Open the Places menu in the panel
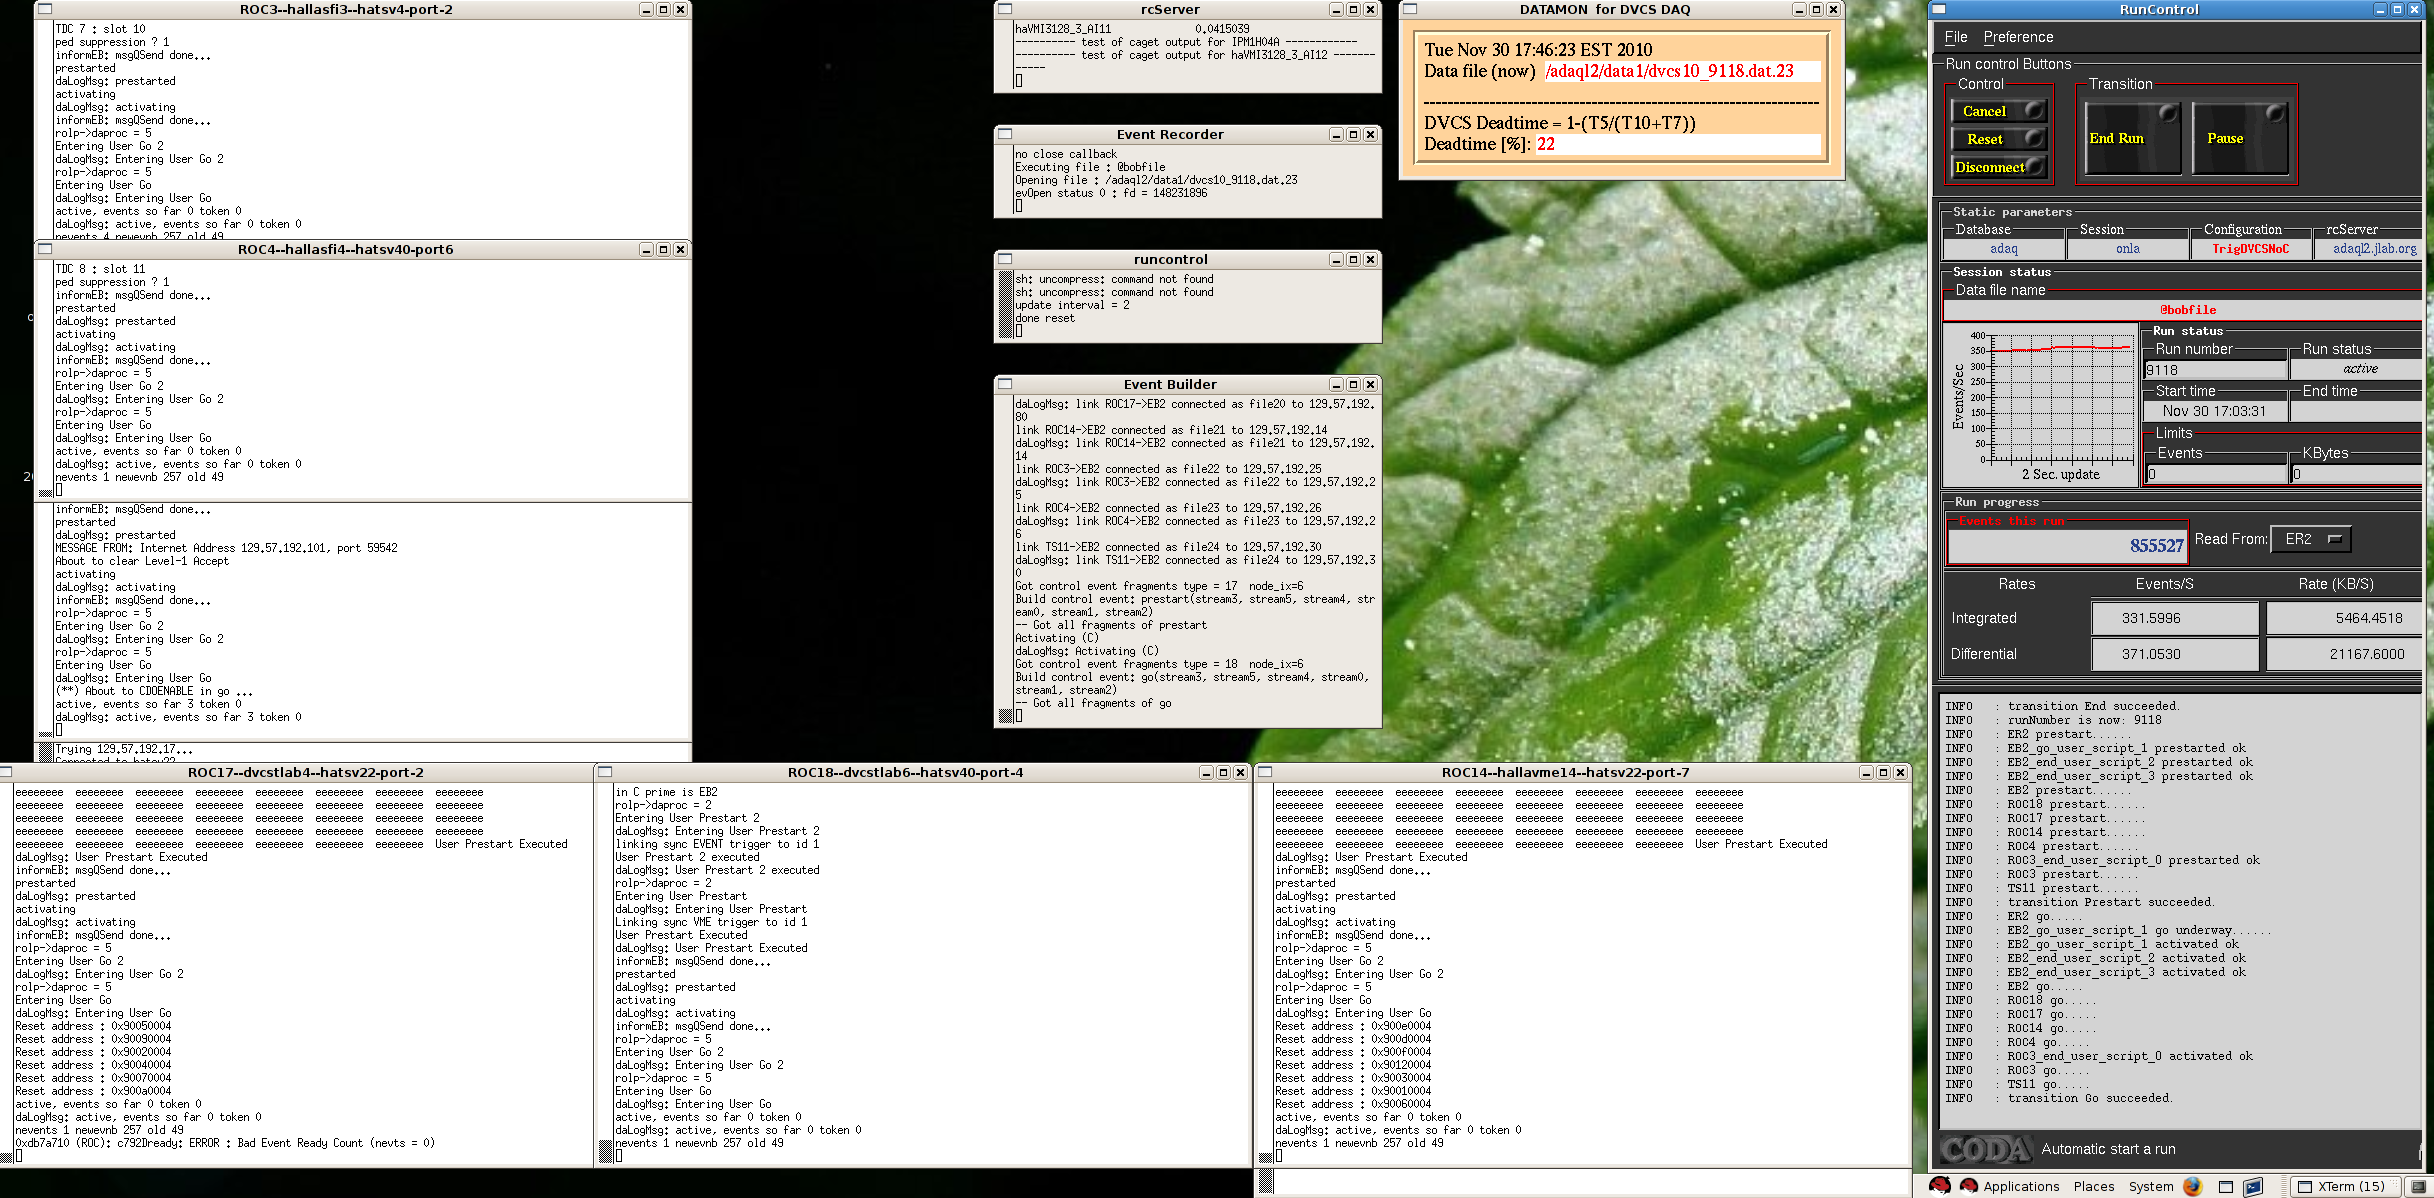This screenshot has height=1198, width=2434. click(x=2094, y=1187)
